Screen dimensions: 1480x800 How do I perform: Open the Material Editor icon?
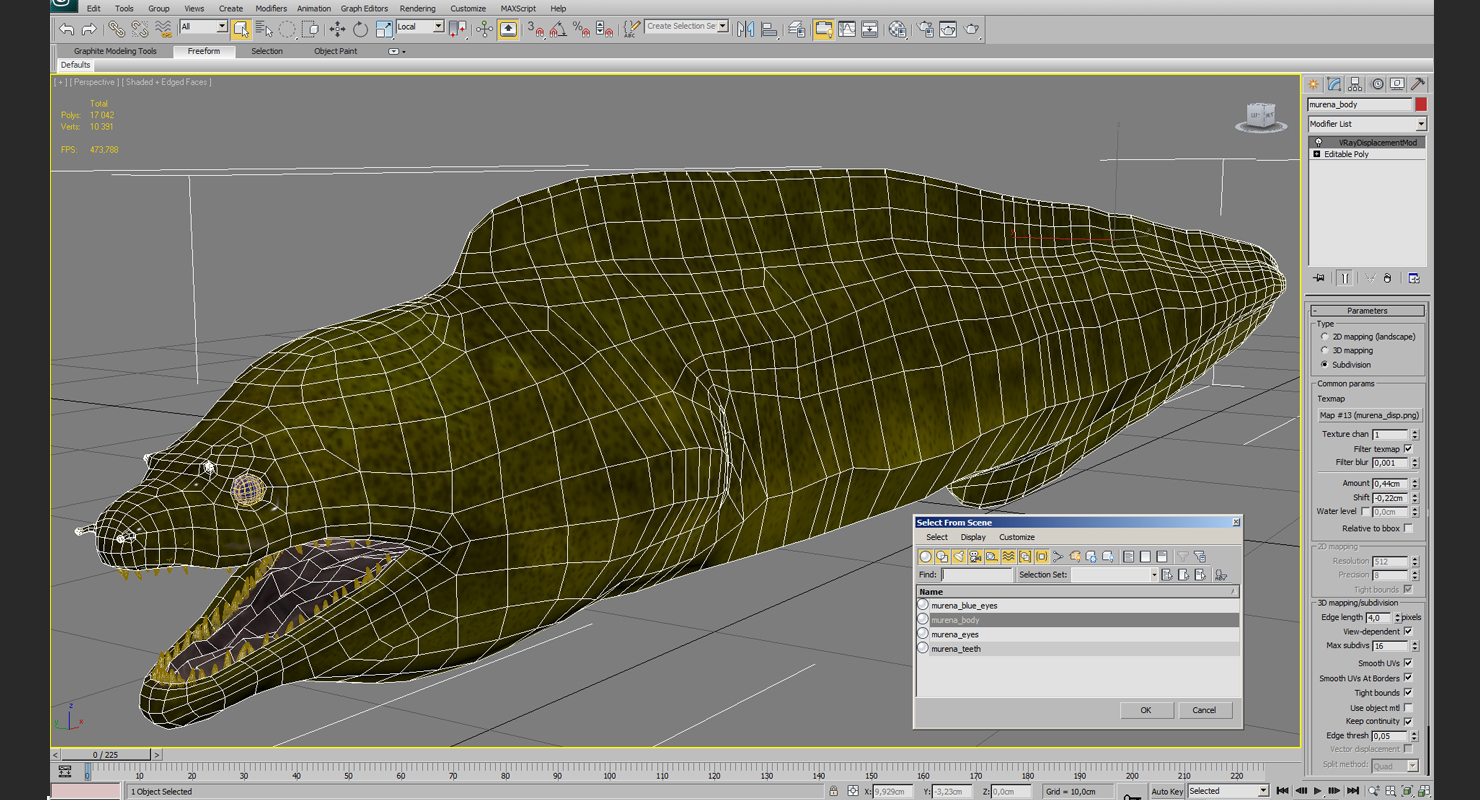tap(897, 29)
